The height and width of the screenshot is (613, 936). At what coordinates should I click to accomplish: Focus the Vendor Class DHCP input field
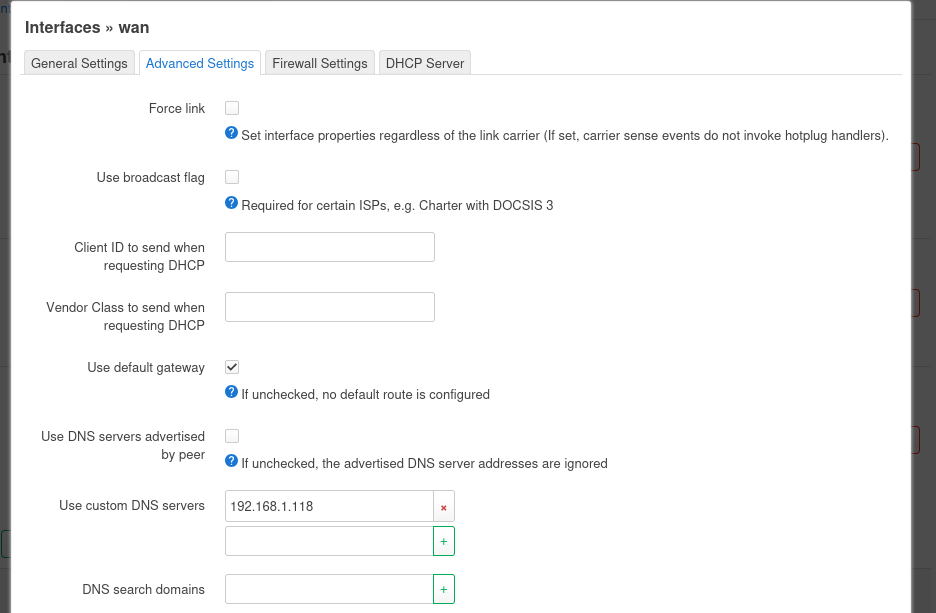(x=329, y=307)
